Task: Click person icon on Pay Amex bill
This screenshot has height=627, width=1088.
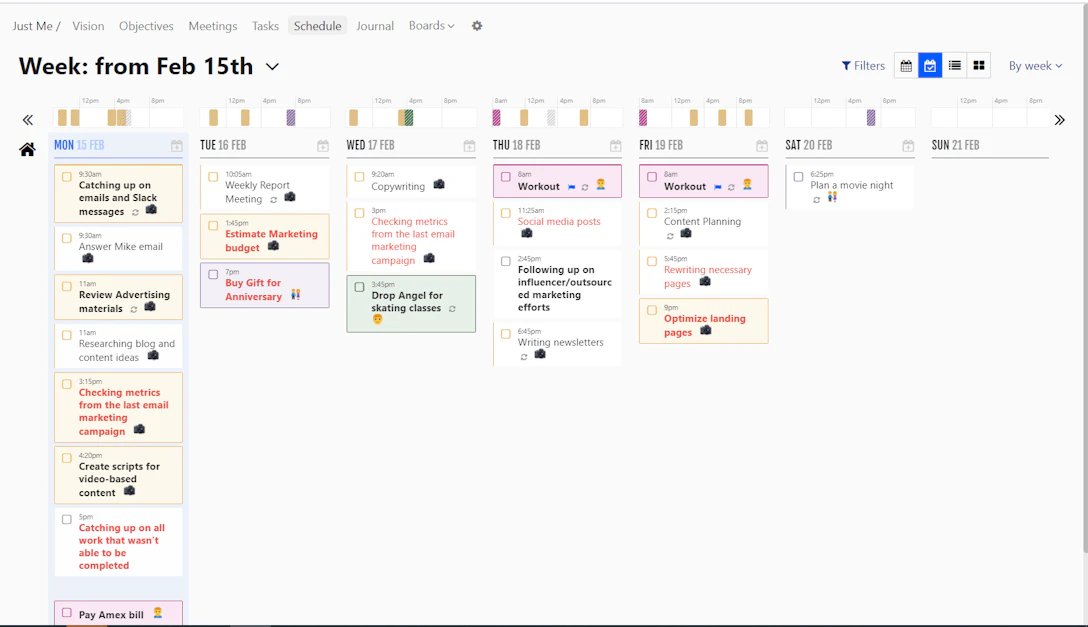Action: tap(158, 612)
